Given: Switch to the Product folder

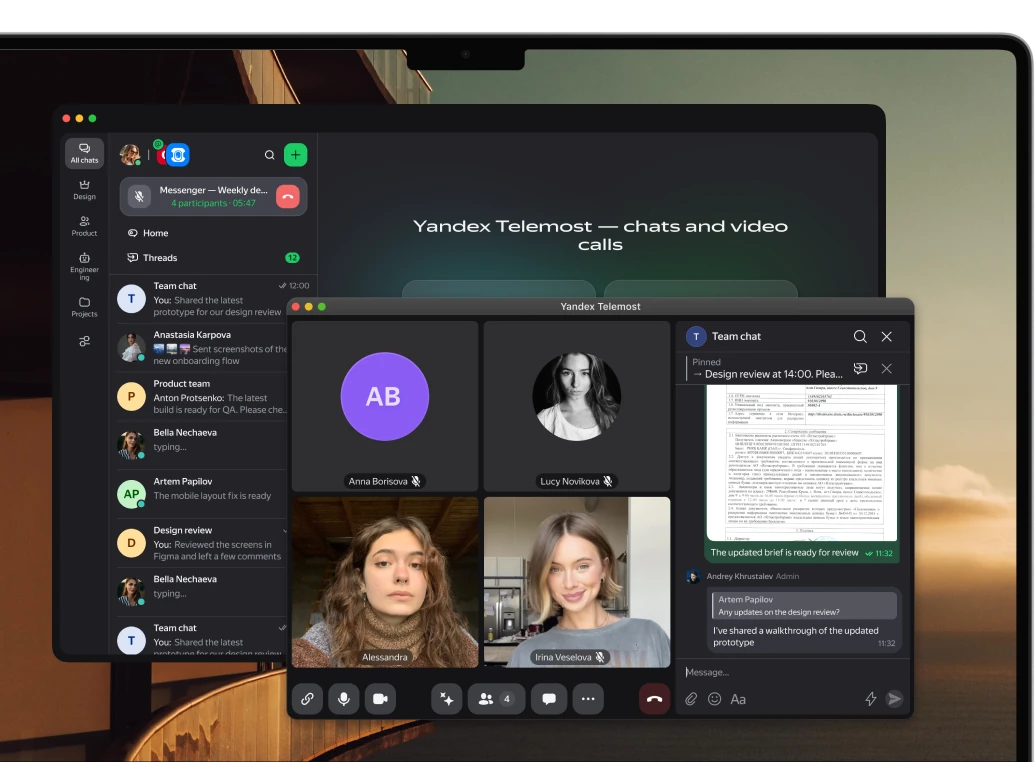Looking at the screenshot, I should (x=85, y=226).
